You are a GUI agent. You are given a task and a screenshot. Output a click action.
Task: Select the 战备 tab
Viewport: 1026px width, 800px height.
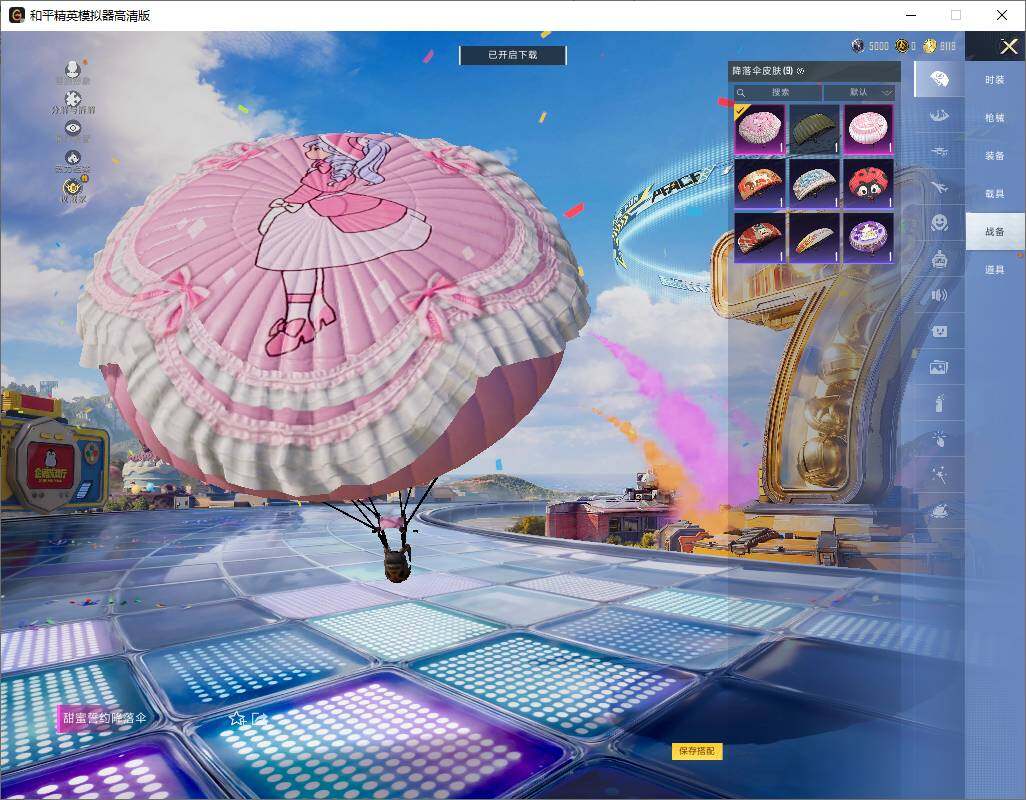coord(995,232)
